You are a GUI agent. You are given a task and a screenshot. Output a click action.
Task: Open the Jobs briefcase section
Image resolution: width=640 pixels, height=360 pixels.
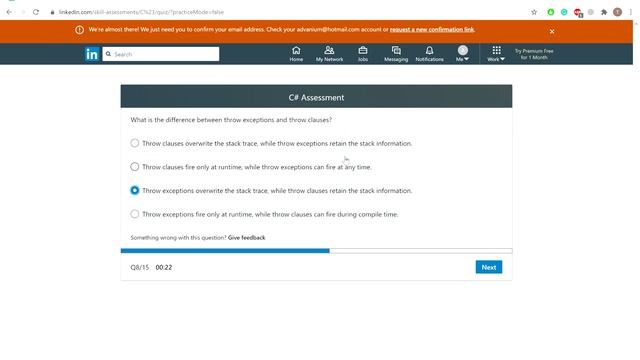click(x=363, y=54)
